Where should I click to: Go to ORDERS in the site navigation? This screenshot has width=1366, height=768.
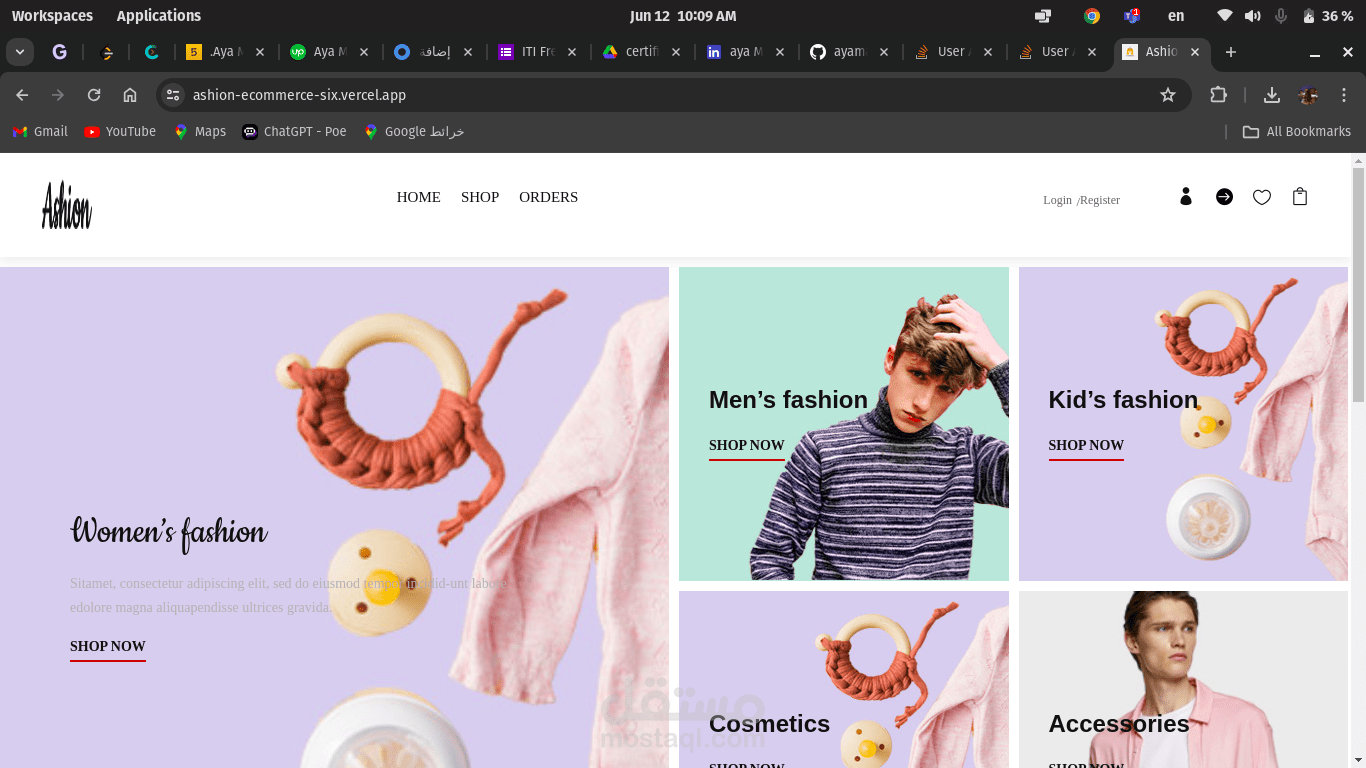[548, 197]
